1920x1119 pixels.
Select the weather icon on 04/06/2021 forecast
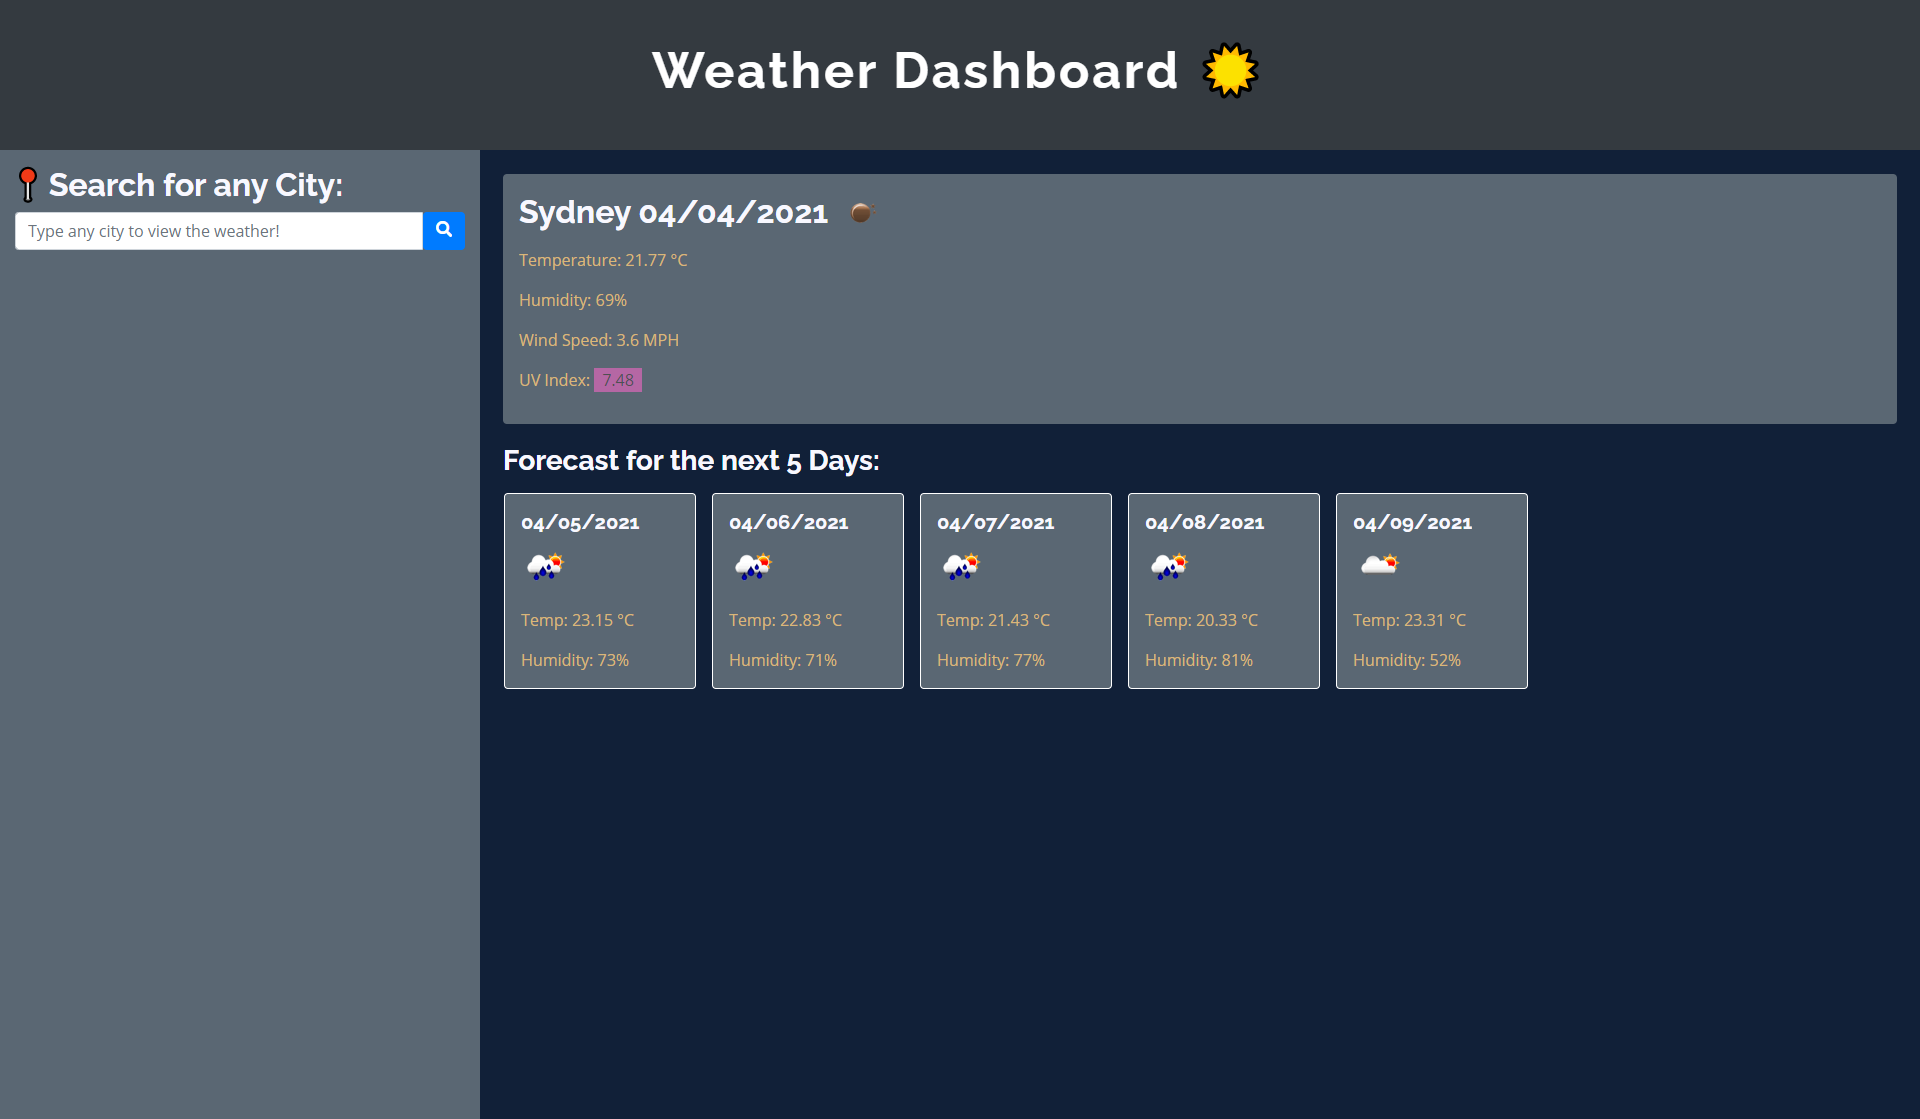pyautogui.click(x=754, y=566)
